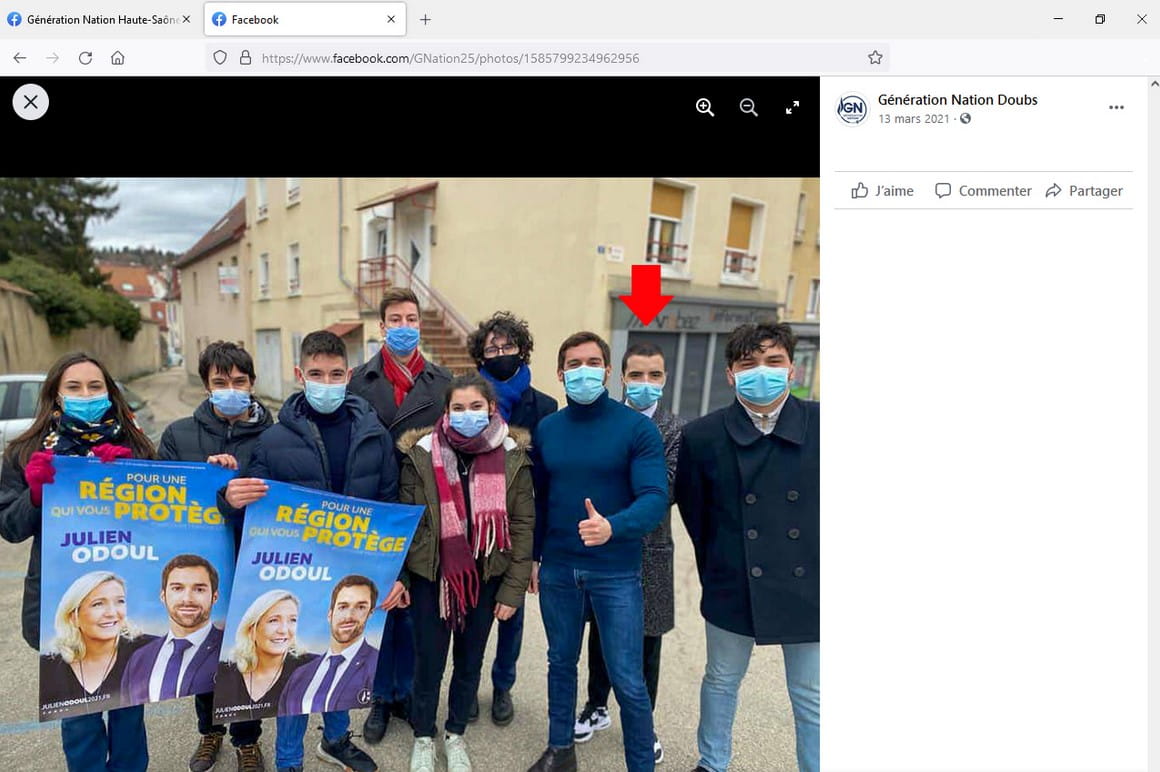
Task: Restore down the browser window
Action: [1100, 19]
